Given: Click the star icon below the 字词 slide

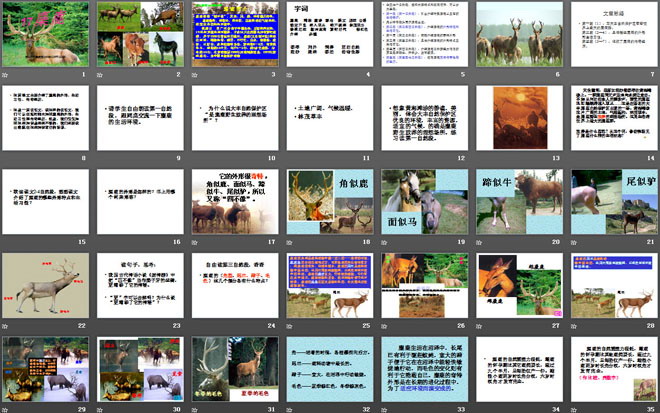Looking at the screenshot, I should 289,75.
